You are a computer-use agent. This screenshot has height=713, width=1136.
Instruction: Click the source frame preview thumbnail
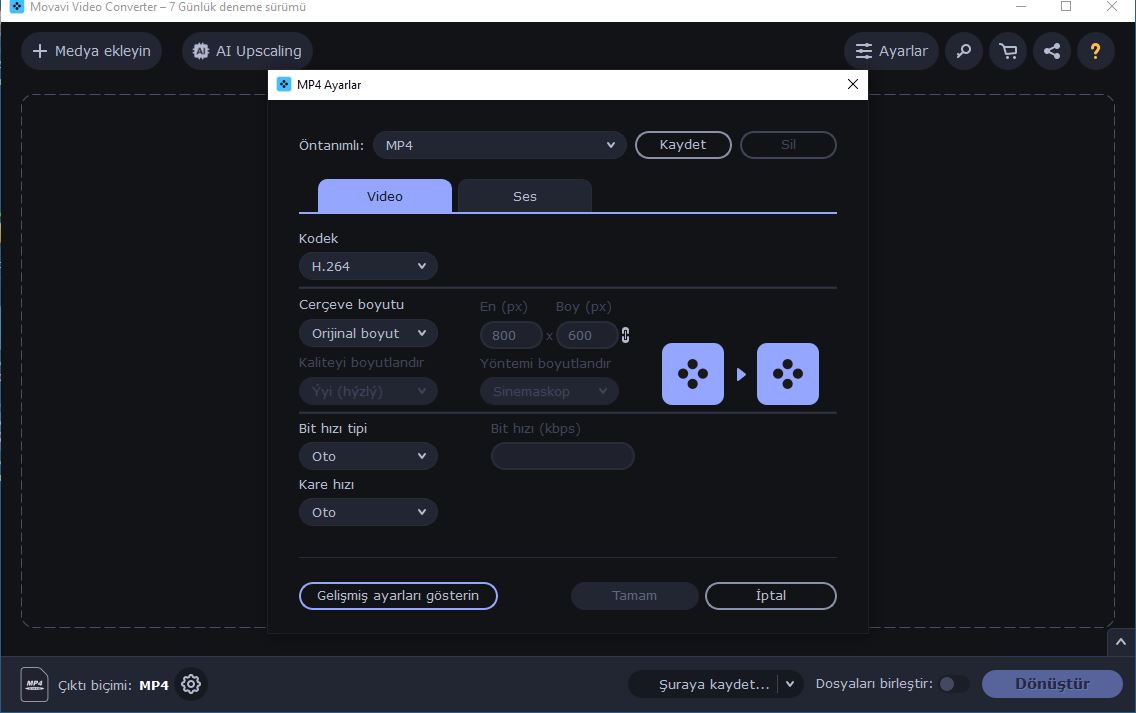(x=693, y=374)
